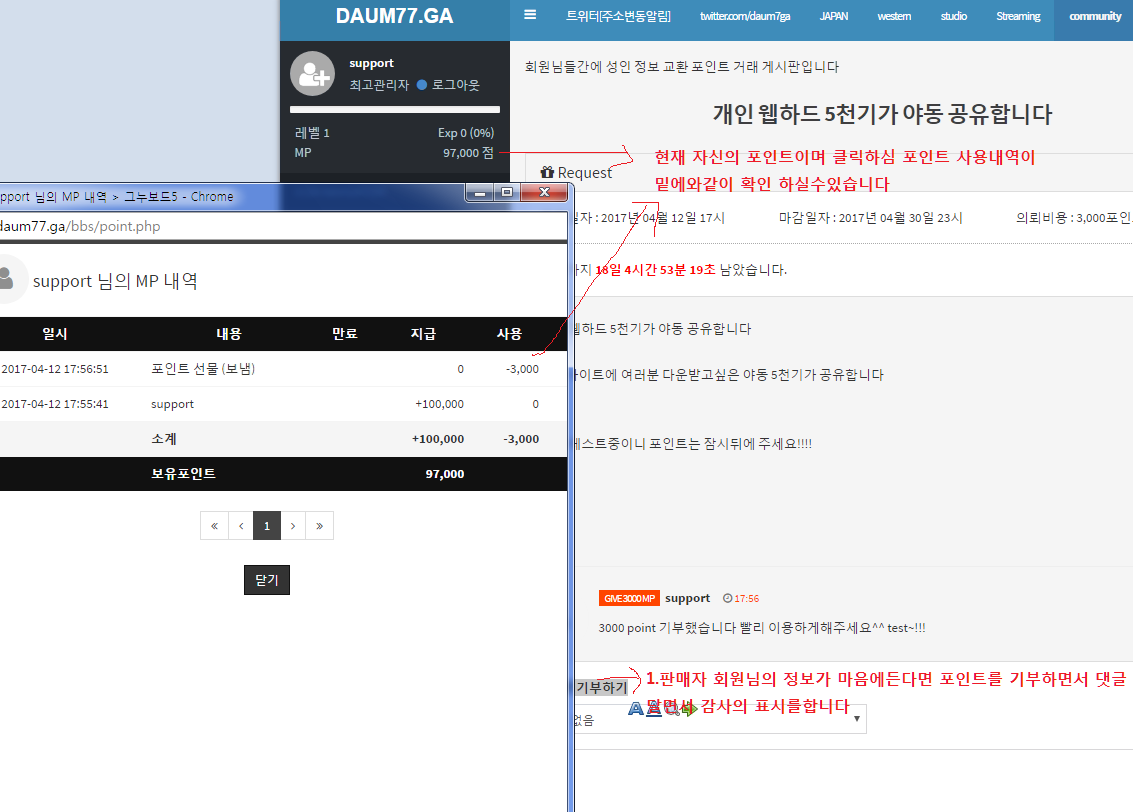Click the 만료 column header
1133x812 pixels.
click(x=345, y=333)
